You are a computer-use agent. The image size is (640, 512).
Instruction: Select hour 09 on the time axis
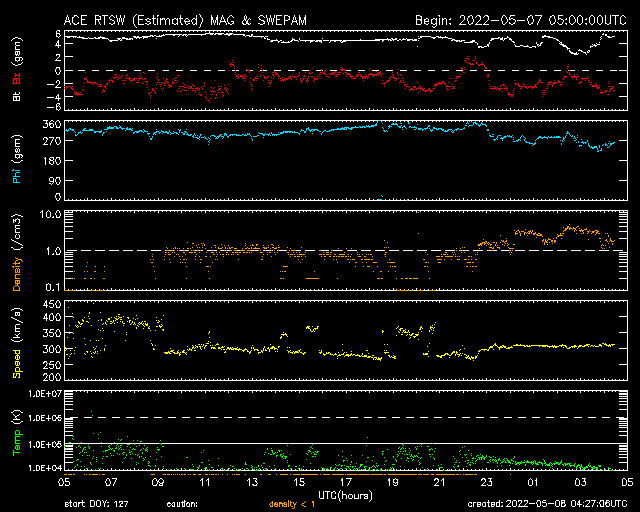tap(158, 481)
